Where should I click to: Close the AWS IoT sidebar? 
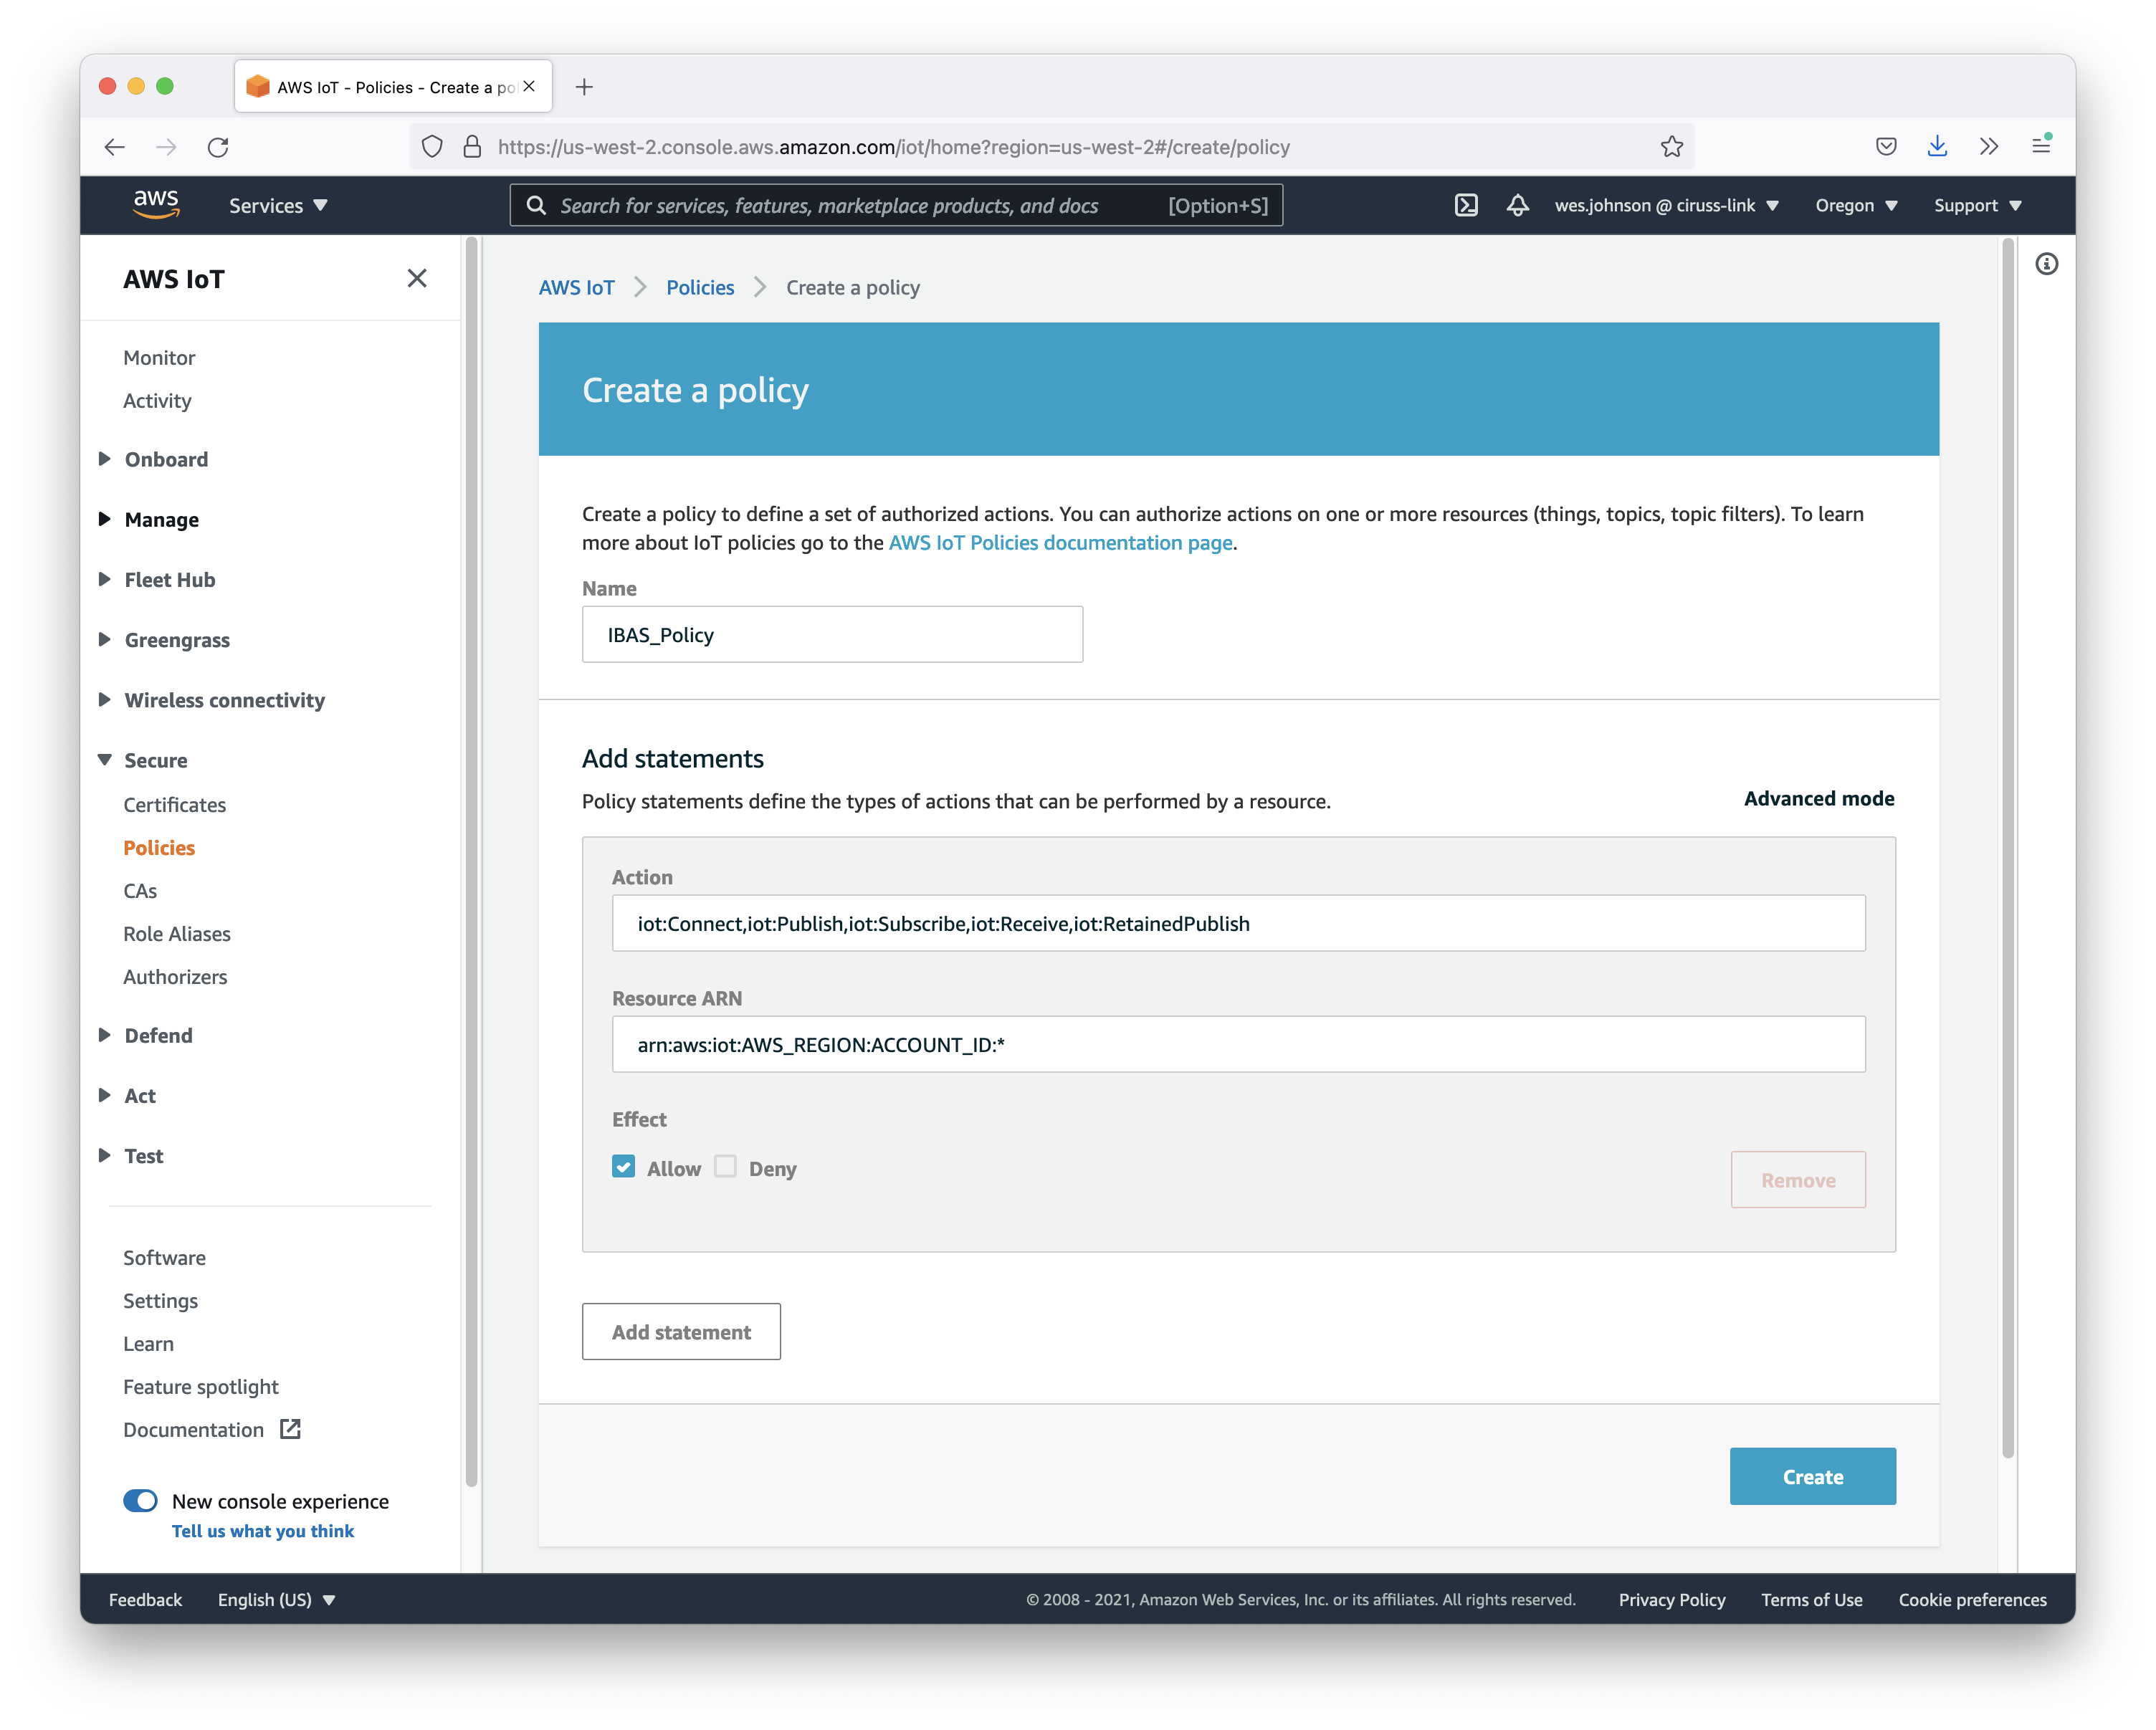click(x=417, y=278)
